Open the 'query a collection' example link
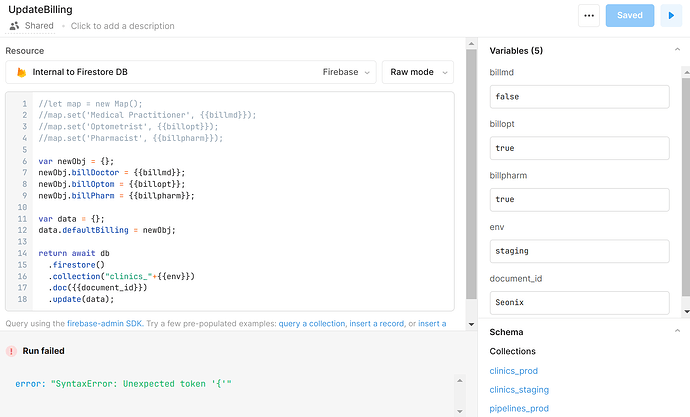 pyautogui.click(x=312, y=324)
